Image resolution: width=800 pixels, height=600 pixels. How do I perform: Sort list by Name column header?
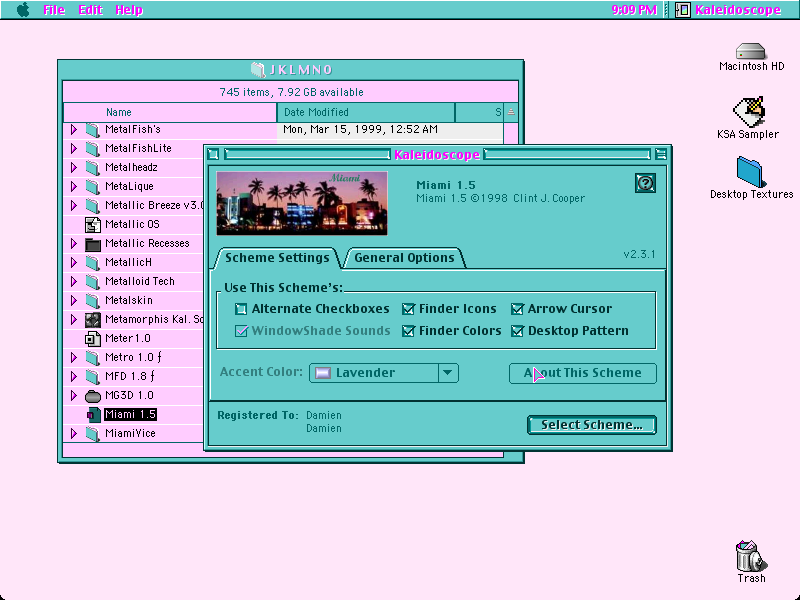170,112
